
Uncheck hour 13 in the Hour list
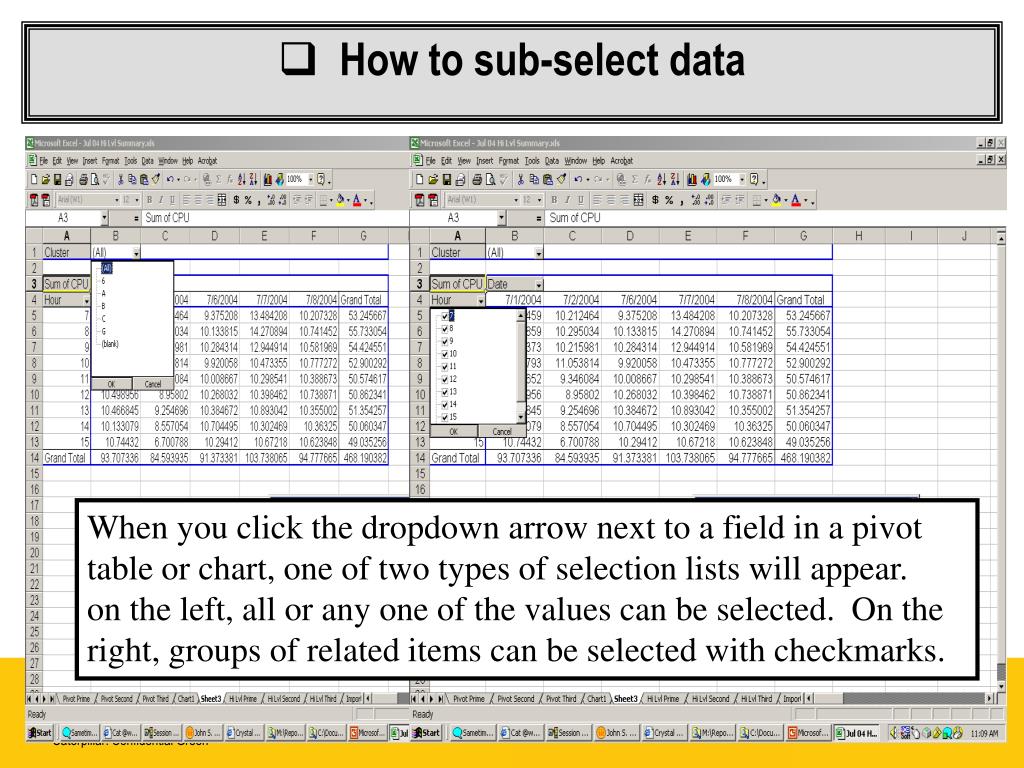(x=445, y=392)
